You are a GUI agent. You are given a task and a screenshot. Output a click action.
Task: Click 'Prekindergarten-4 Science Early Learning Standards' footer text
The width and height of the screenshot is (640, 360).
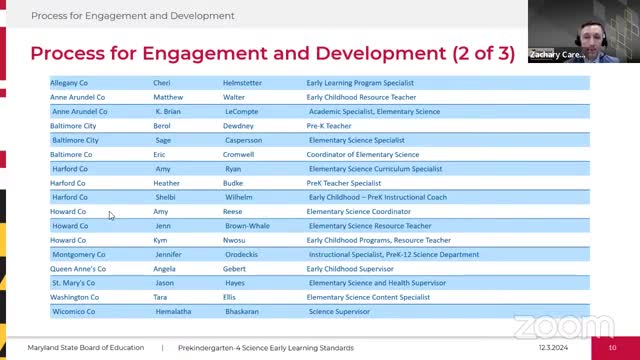coord(266,348)
